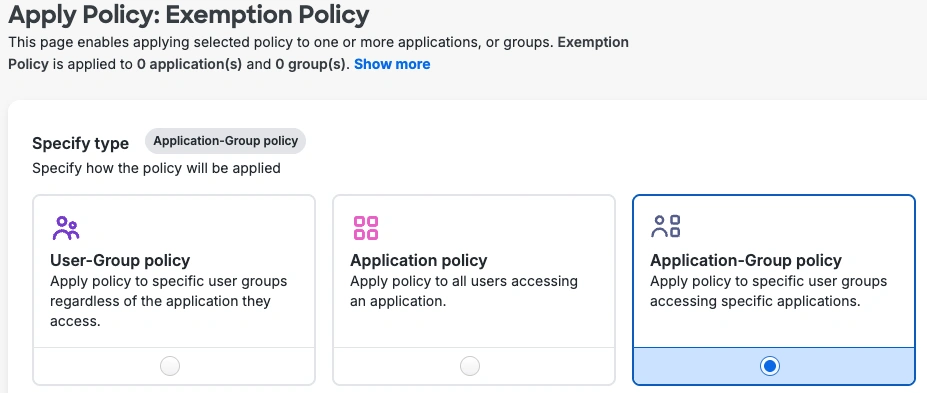The image size is (927, 393).
Task: Click the Apply Policy: Exemption Policy heading
Action: point(189,14)
